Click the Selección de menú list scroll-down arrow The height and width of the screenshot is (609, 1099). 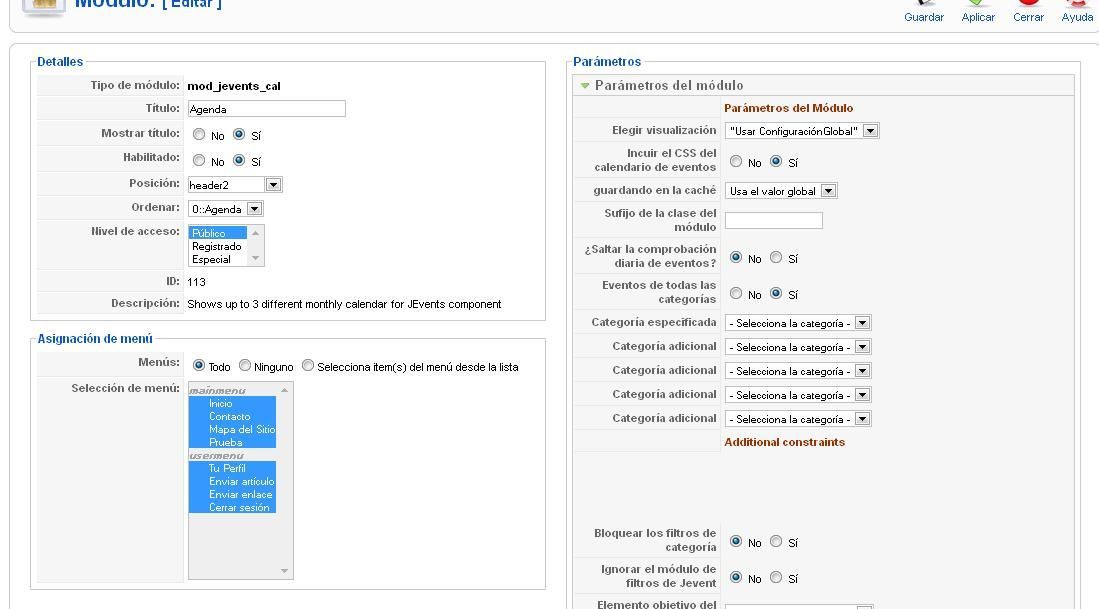click(x=285, y=570)
